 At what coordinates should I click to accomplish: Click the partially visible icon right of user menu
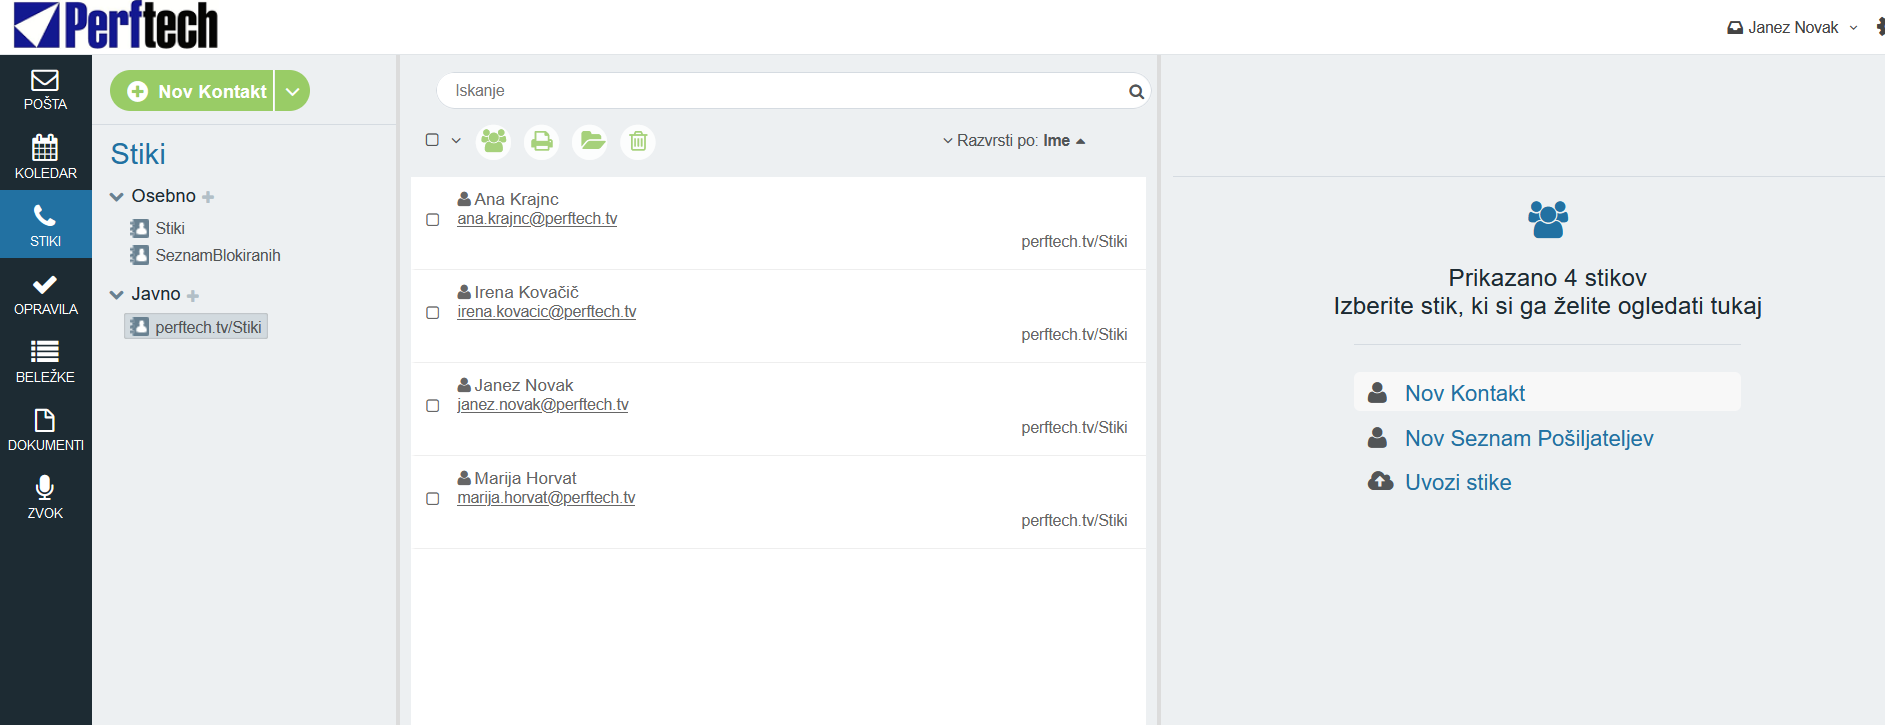tap(1880, 27)
